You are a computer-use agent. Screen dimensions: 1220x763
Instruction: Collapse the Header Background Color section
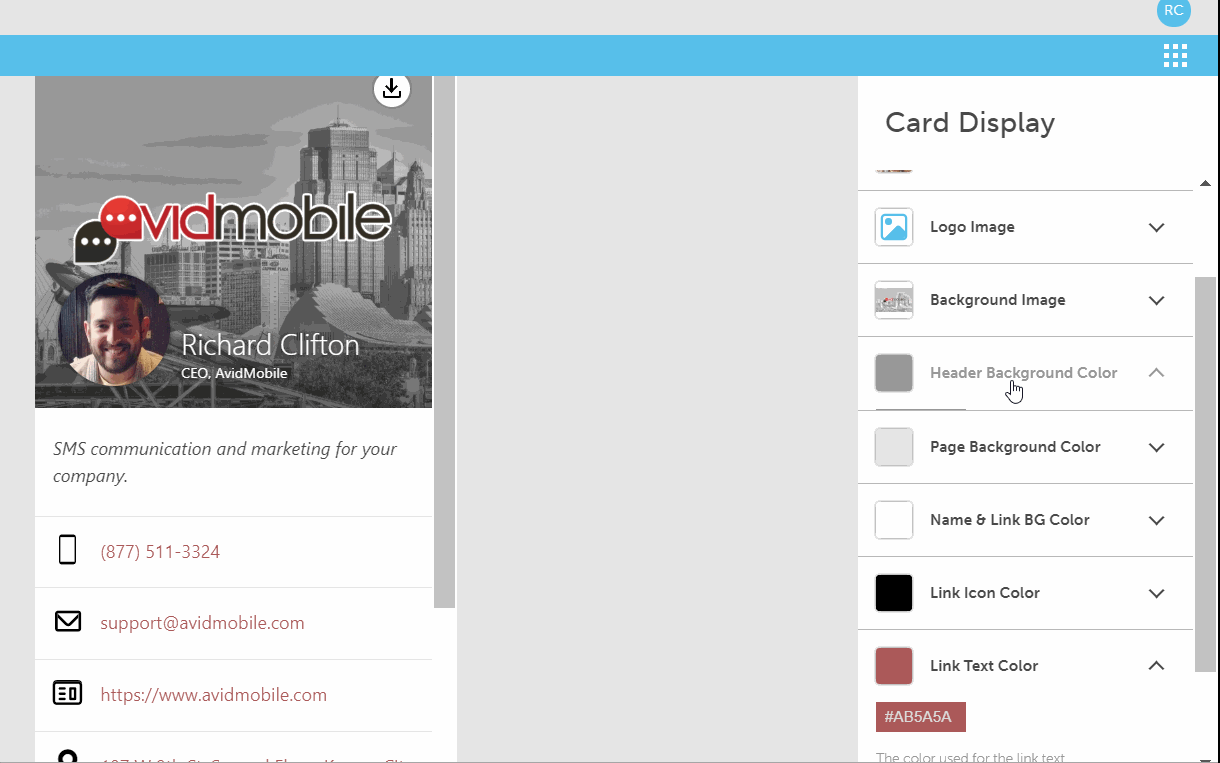pos(1156,372)
